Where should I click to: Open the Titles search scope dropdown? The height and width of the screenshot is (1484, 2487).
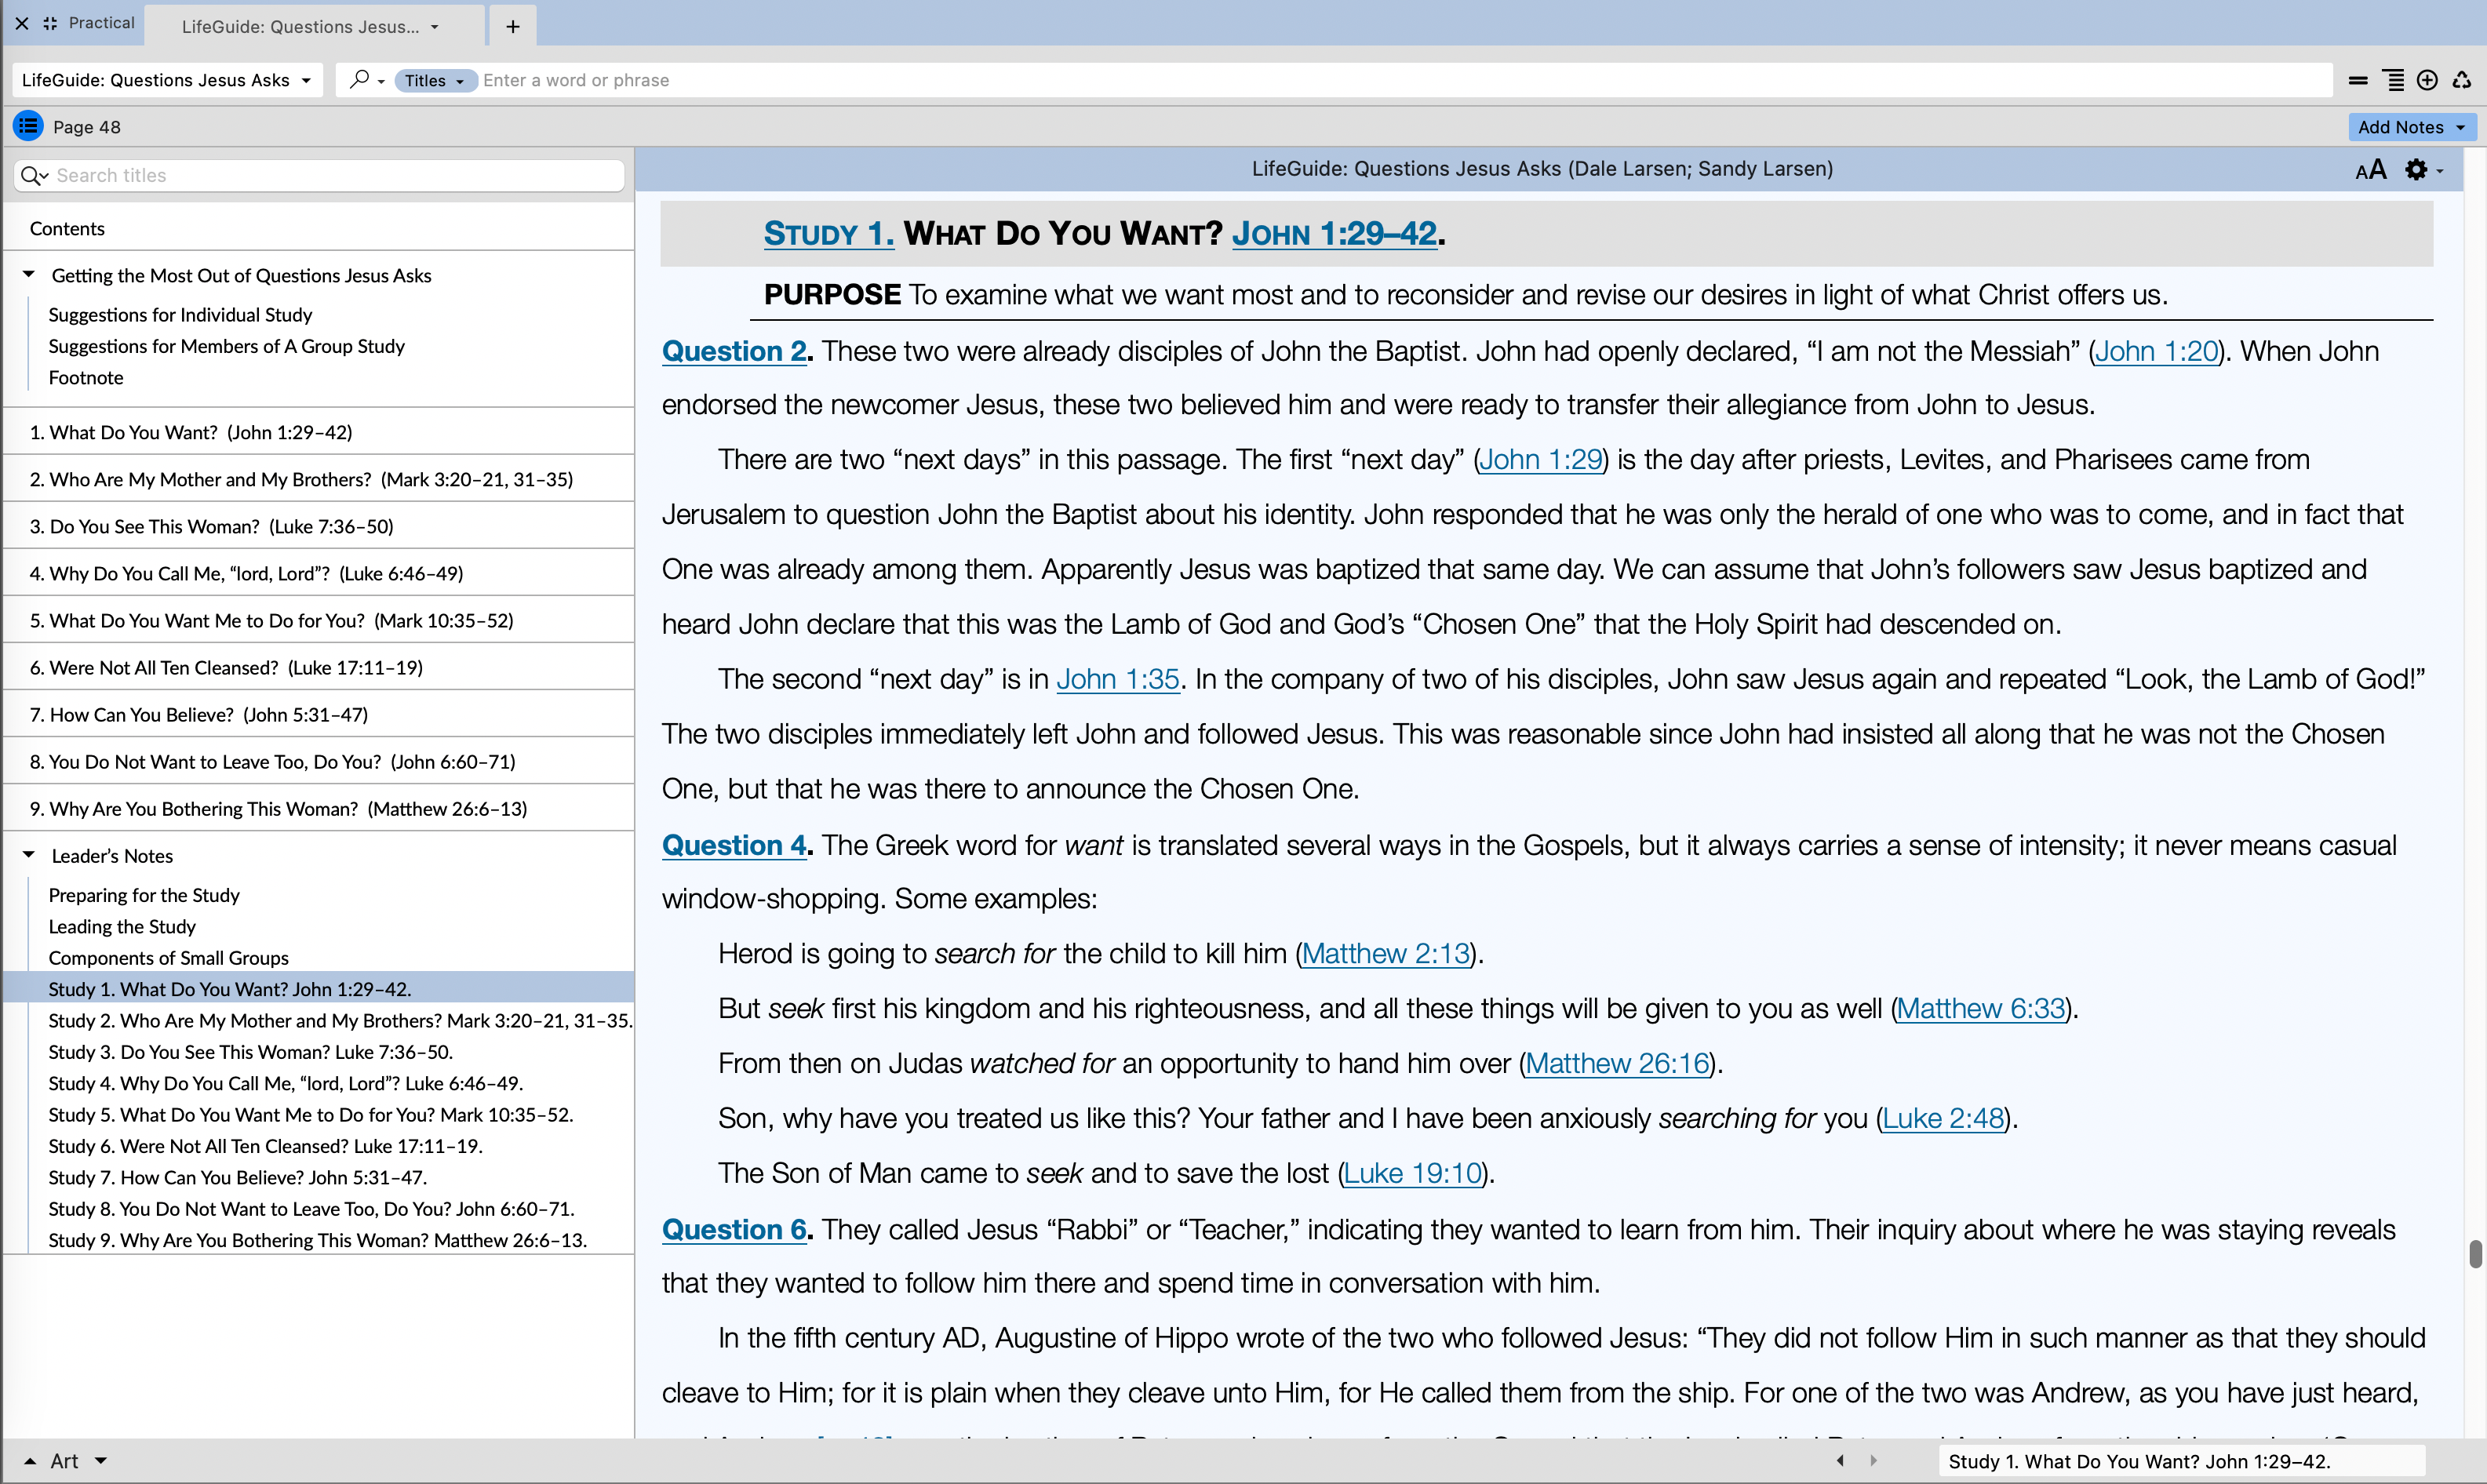coord(434,80)
